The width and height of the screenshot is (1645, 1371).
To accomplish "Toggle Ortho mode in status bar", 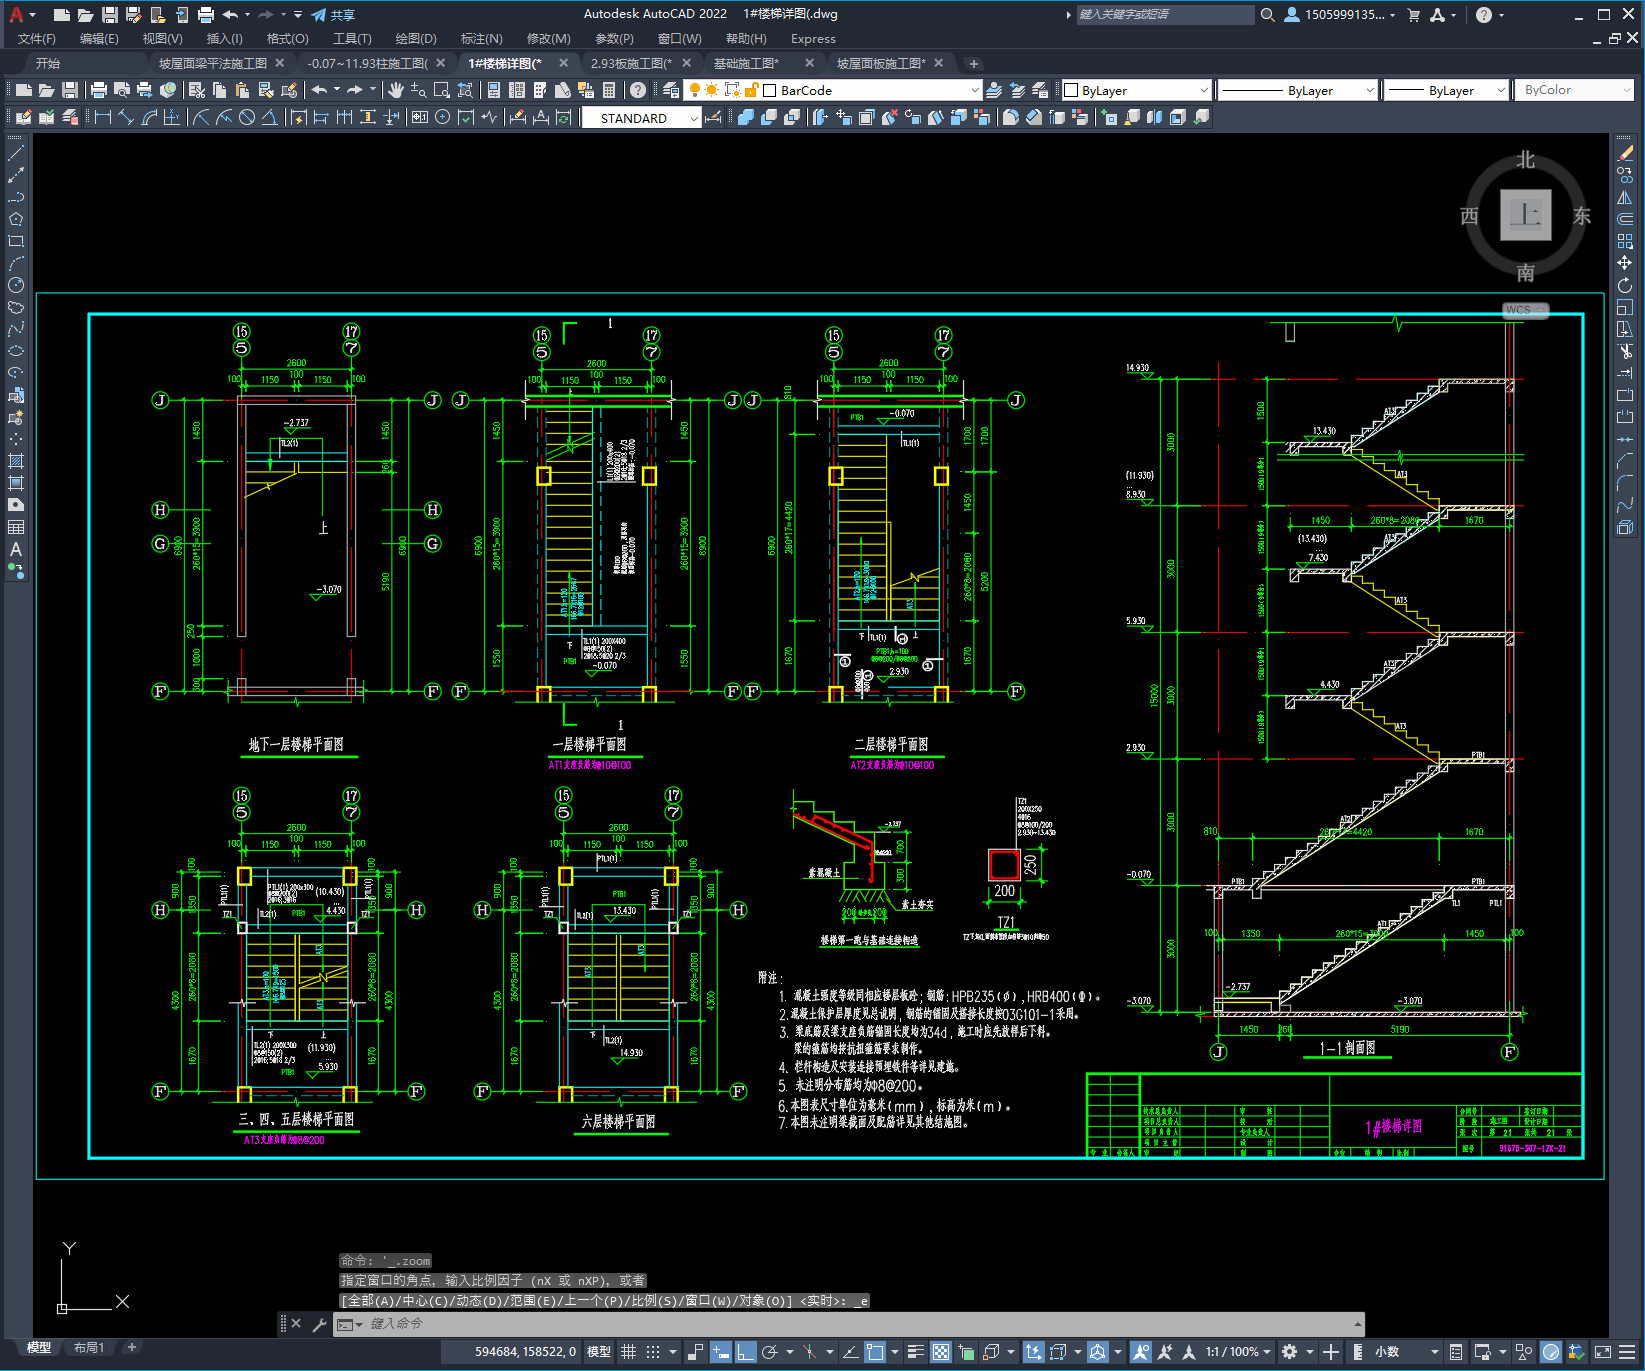I will tap(746, 1352).
